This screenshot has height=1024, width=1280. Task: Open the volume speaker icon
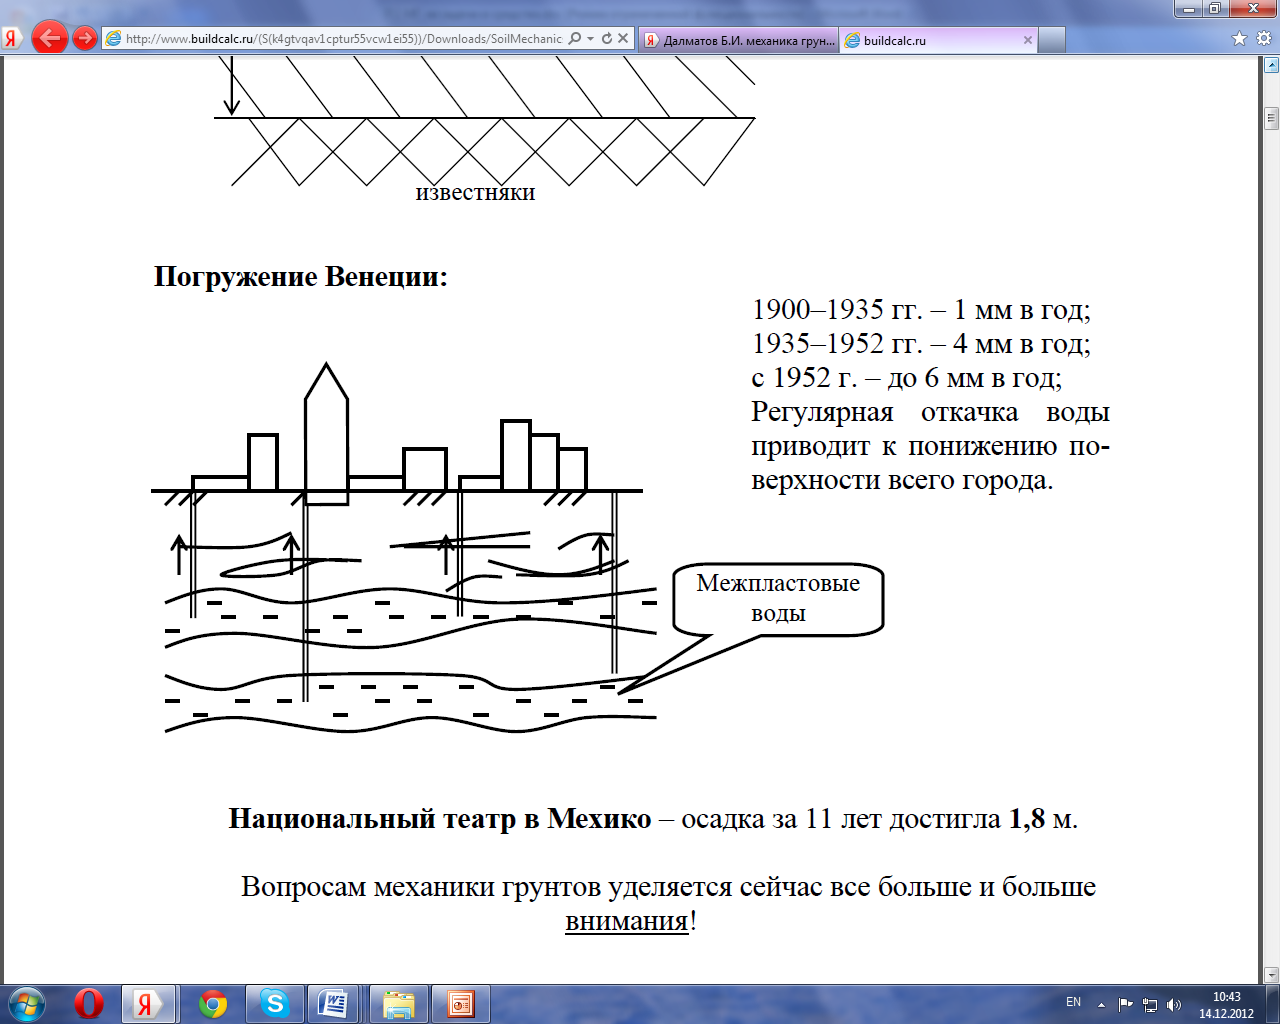(x=1174, y=1004)
